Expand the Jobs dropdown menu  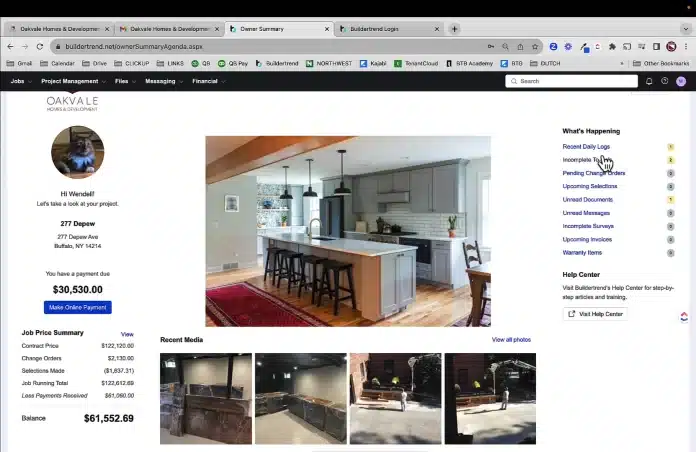pyautogui.click(x=20, y=81)
